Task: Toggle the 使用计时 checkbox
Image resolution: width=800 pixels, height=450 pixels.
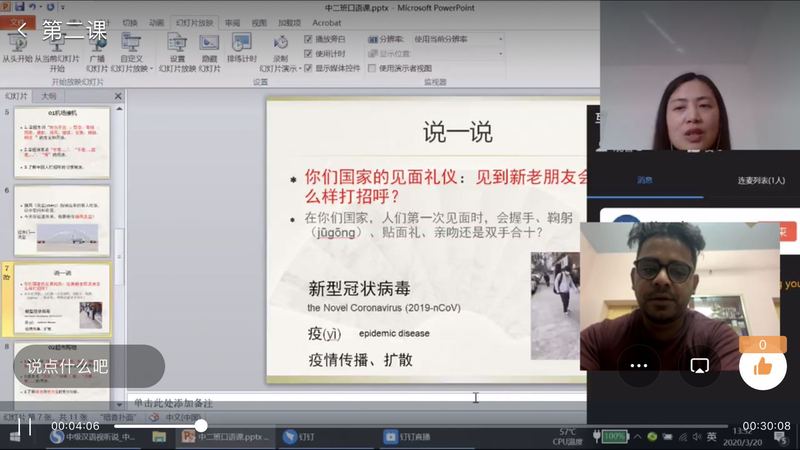Action: [309, 53]
